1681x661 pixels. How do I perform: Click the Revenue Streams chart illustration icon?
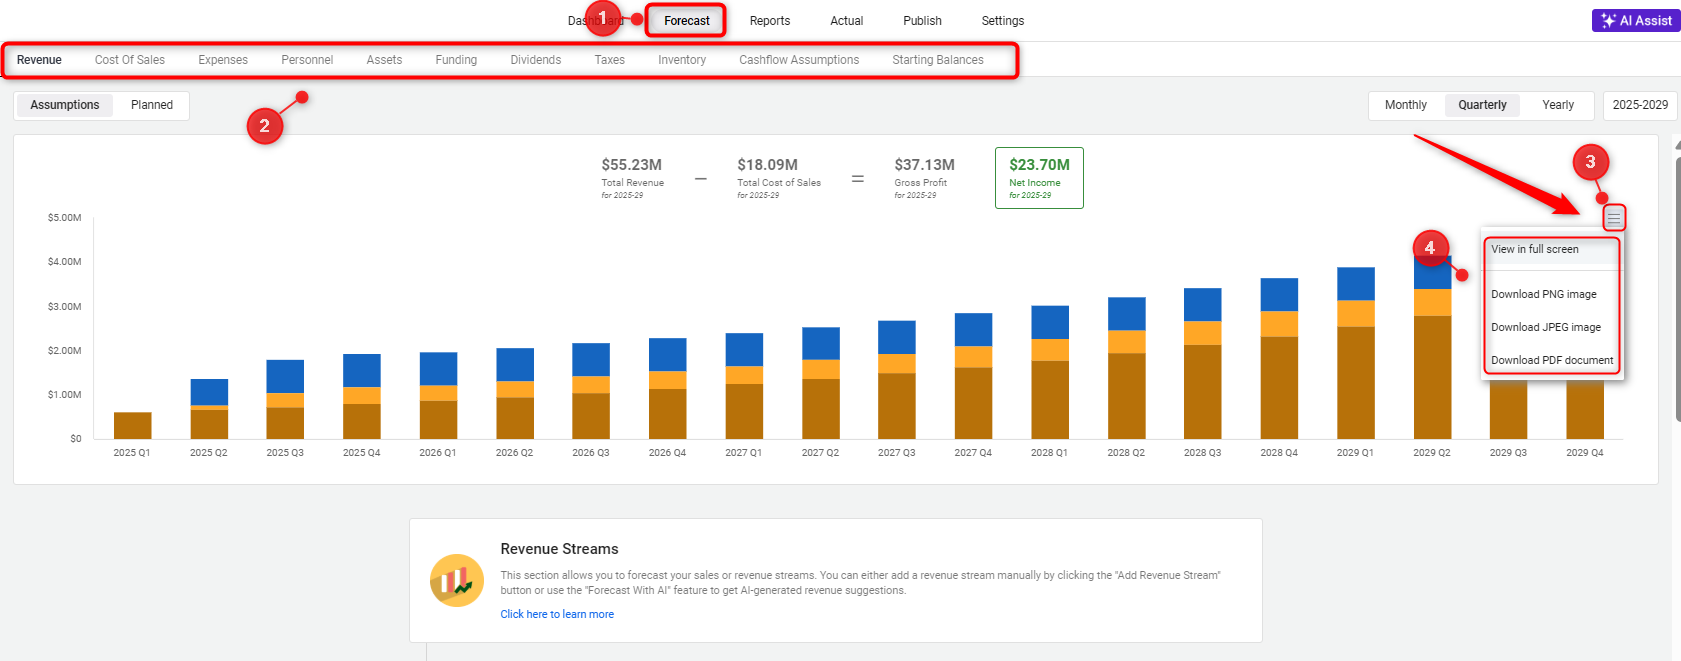(457, 580)
